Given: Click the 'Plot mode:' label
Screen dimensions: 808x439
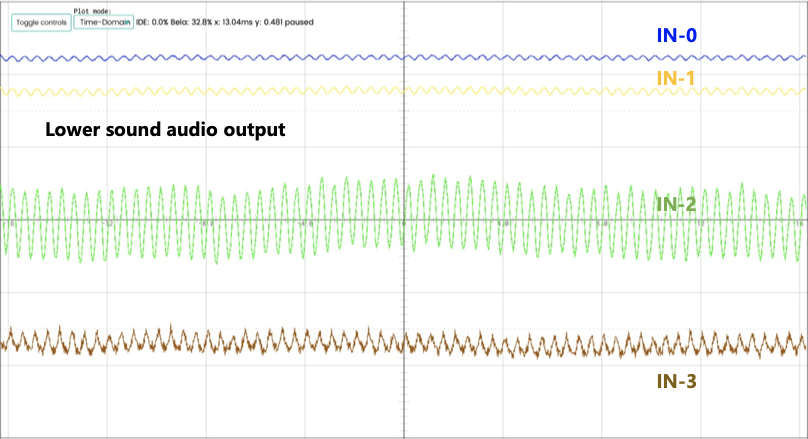Looking at the screenshot, I should [94, 10].
